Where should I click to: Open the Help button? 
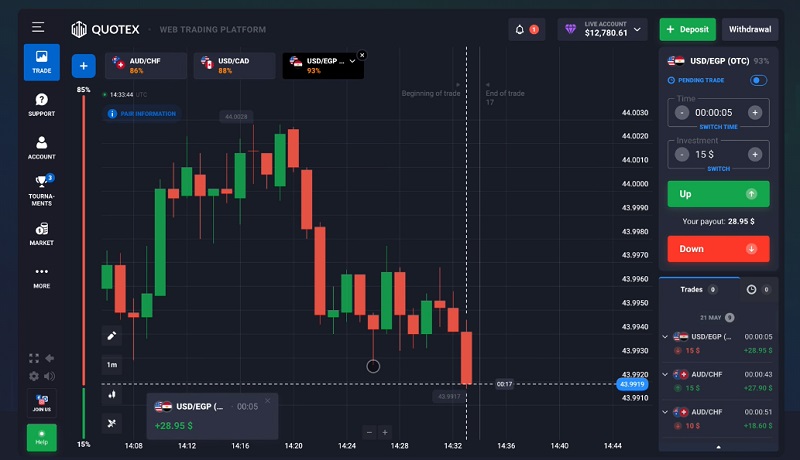click(x=42, y=437)
